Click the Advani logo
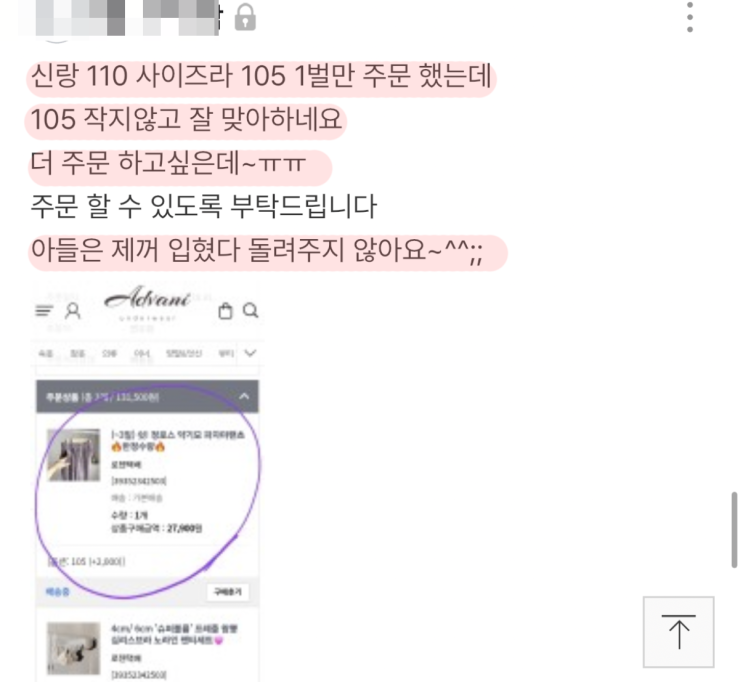The height and width of the screenshot is (682, 743). 147,299
